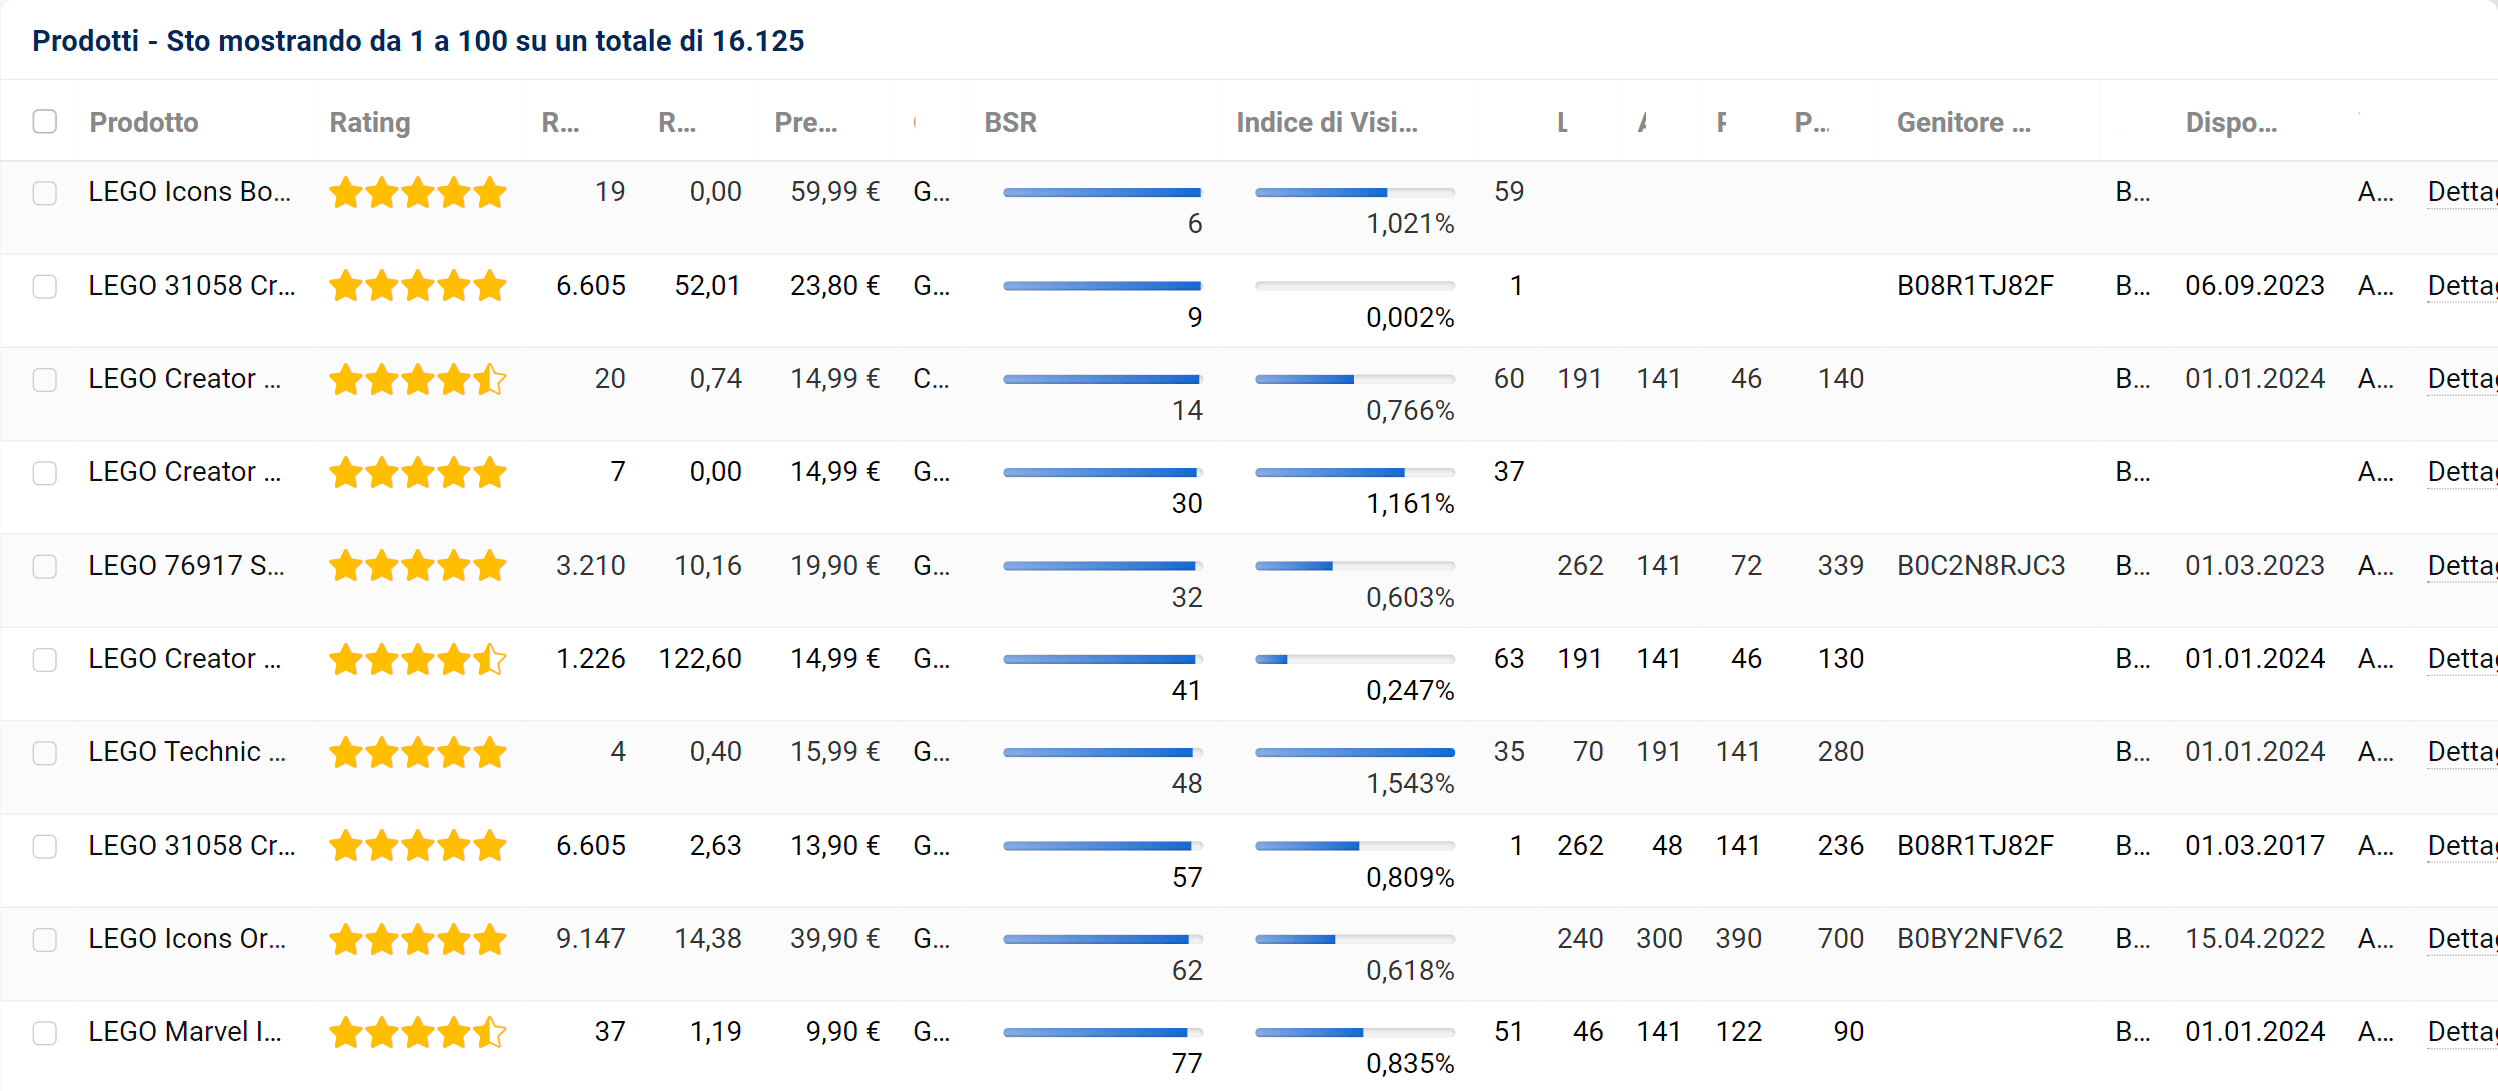2498x1091 pixels.
Task: Check the LEGO Creator row with BSR 41
Action: point(45,659)
